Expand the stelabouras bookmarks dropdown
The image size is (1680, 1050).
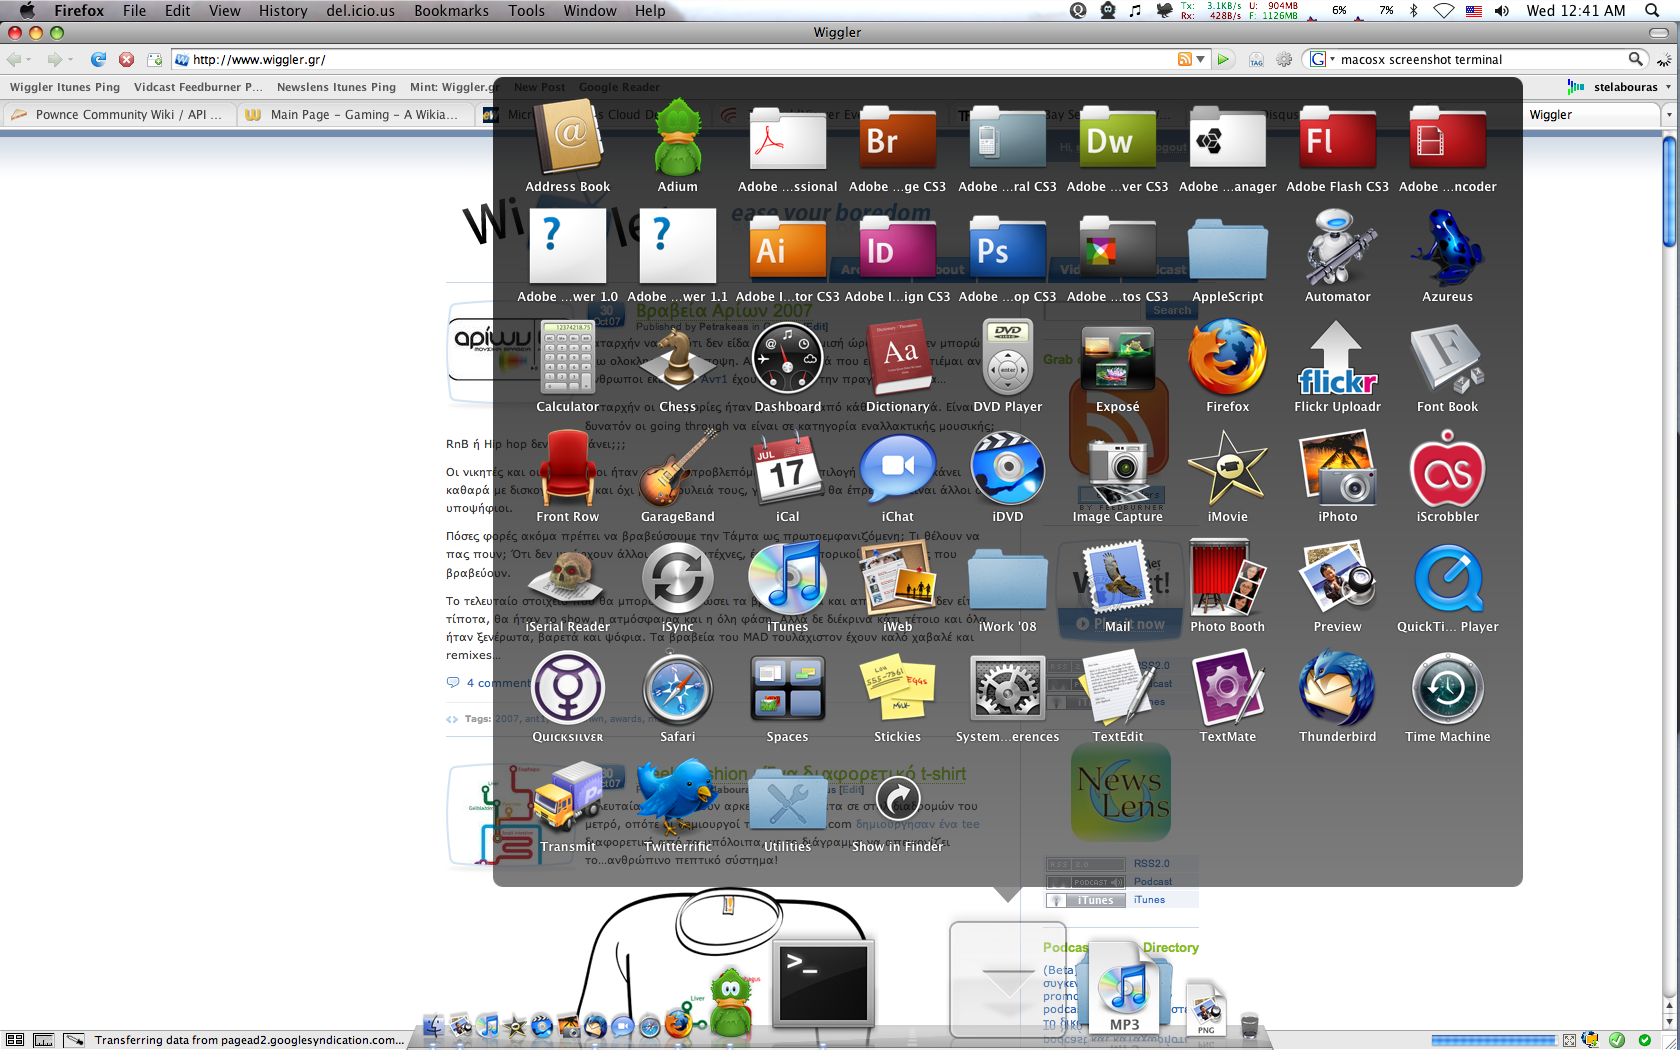(x=1668, y=87)
